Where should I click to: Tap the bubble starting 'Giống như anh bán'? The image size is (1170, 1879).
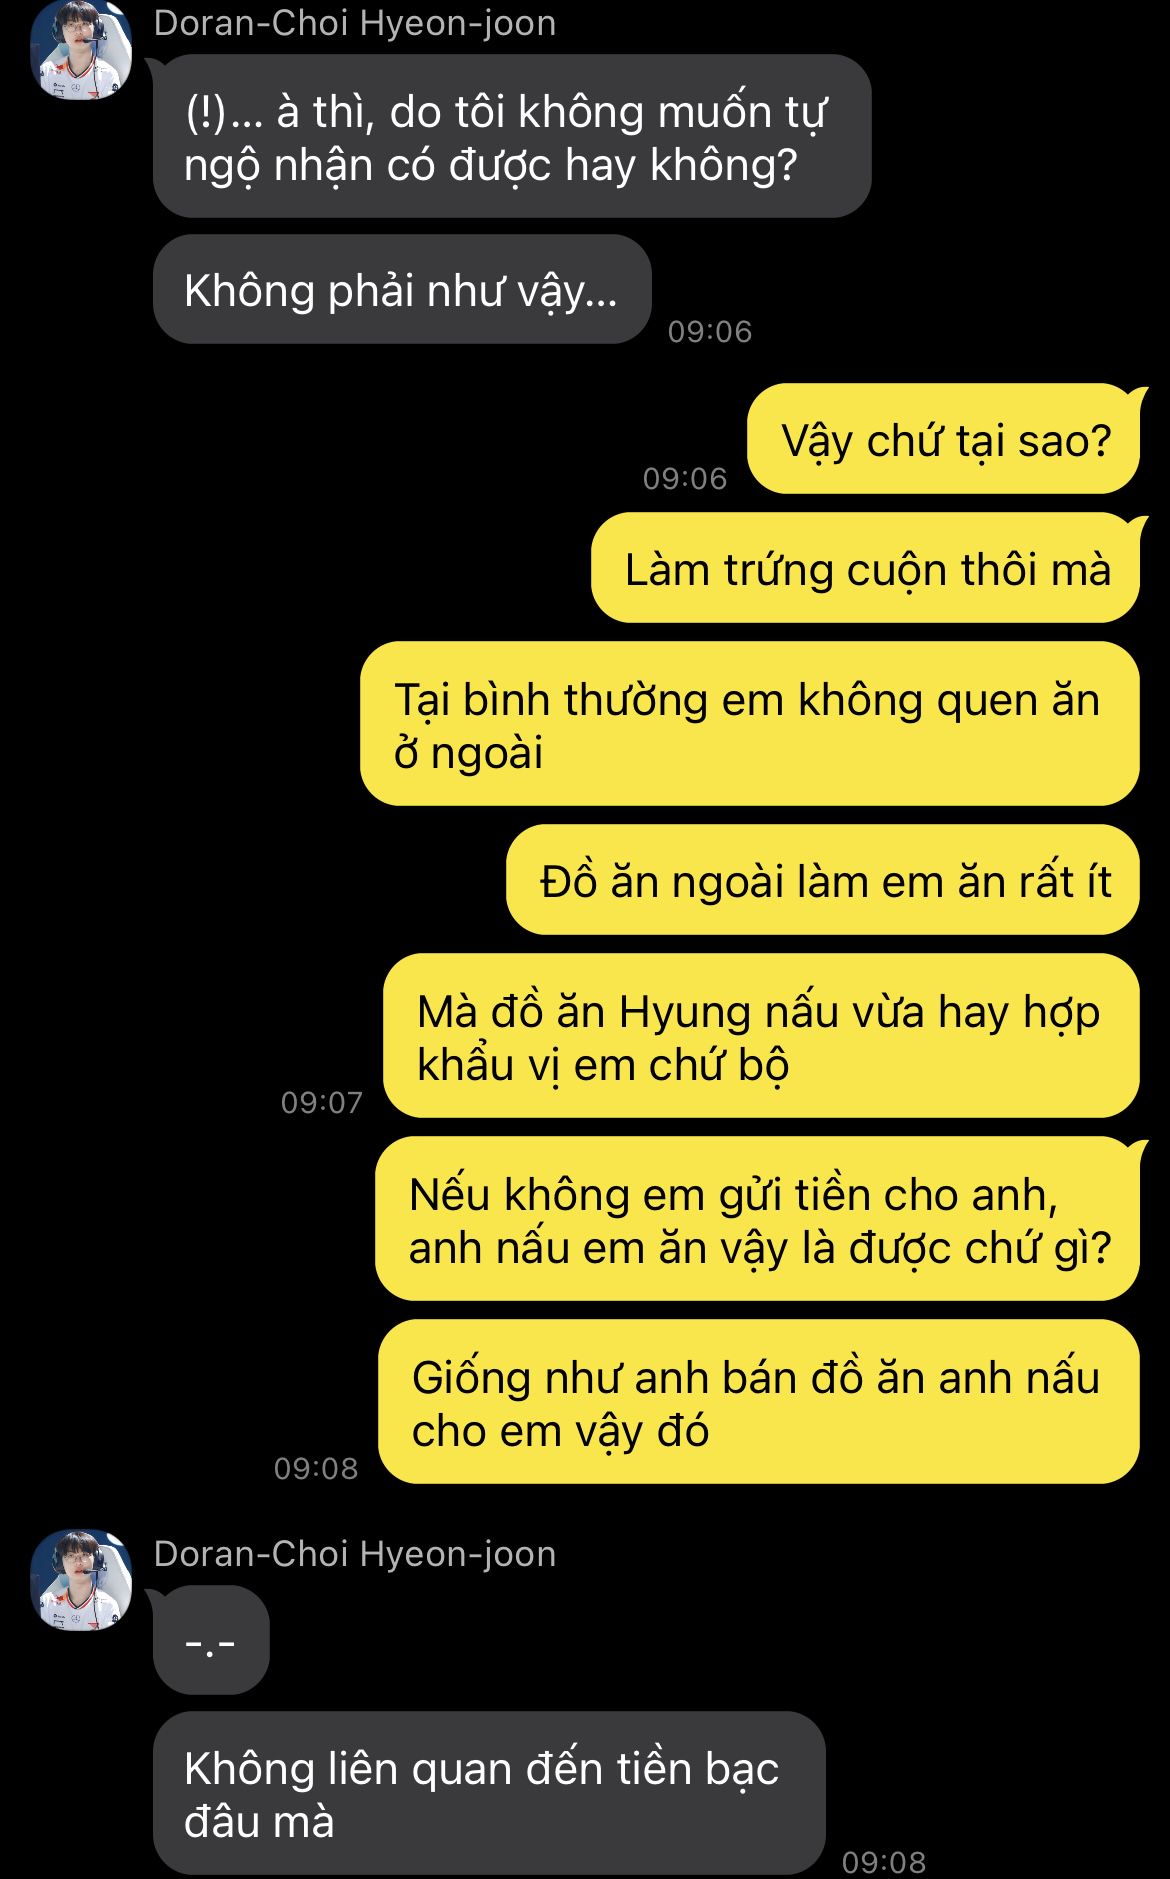pyautogui.click(x=758, y=1402)
